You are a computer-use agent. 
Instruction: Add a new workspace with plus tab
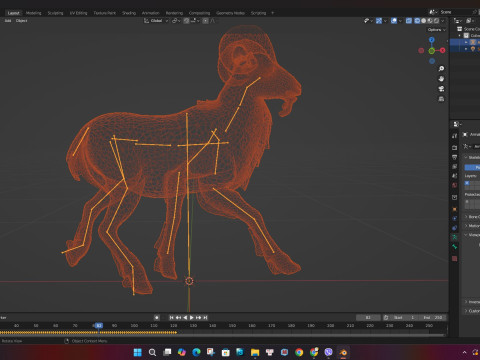tap(272, 13)
